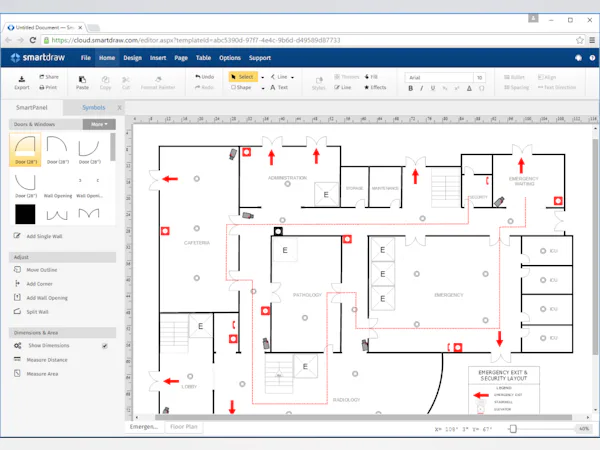The image size is (600, 450).
Task: Click the notification bell icon
Action: (x=578, y=58)
